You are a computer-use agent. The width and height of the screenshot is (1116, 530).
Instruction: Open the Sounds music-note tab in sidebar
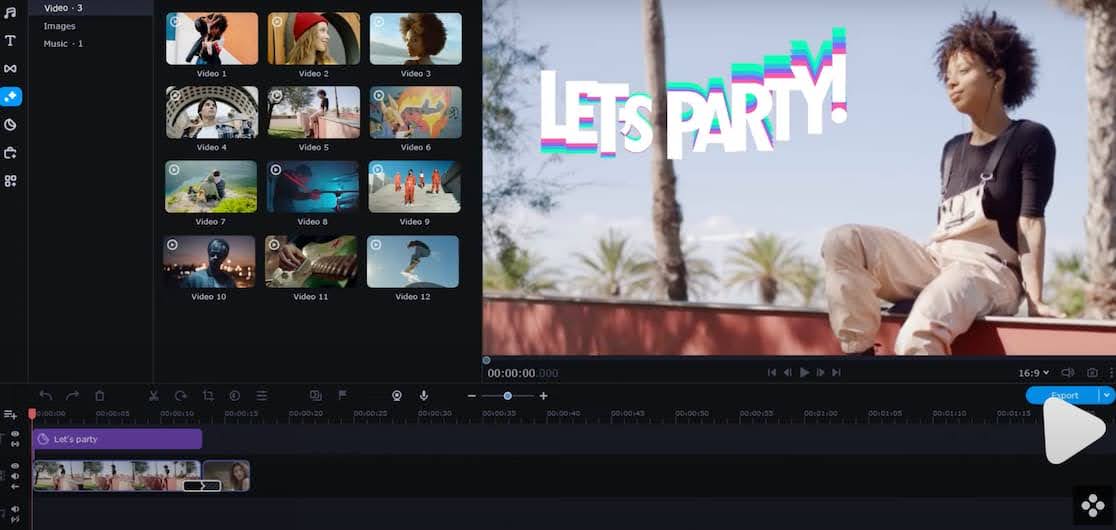10,13
